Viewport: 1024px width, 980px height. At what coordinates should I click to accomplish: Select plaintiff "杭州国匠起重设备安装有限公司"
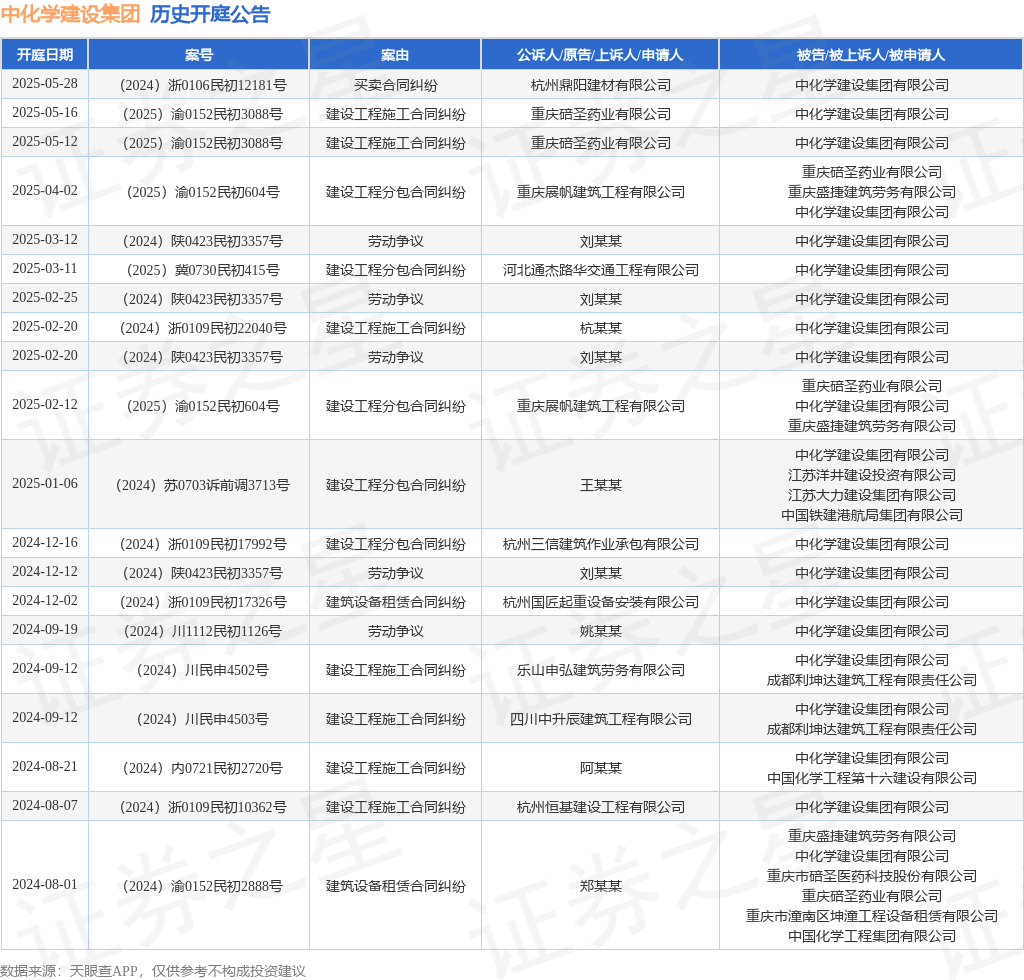(x=600, y=602)
